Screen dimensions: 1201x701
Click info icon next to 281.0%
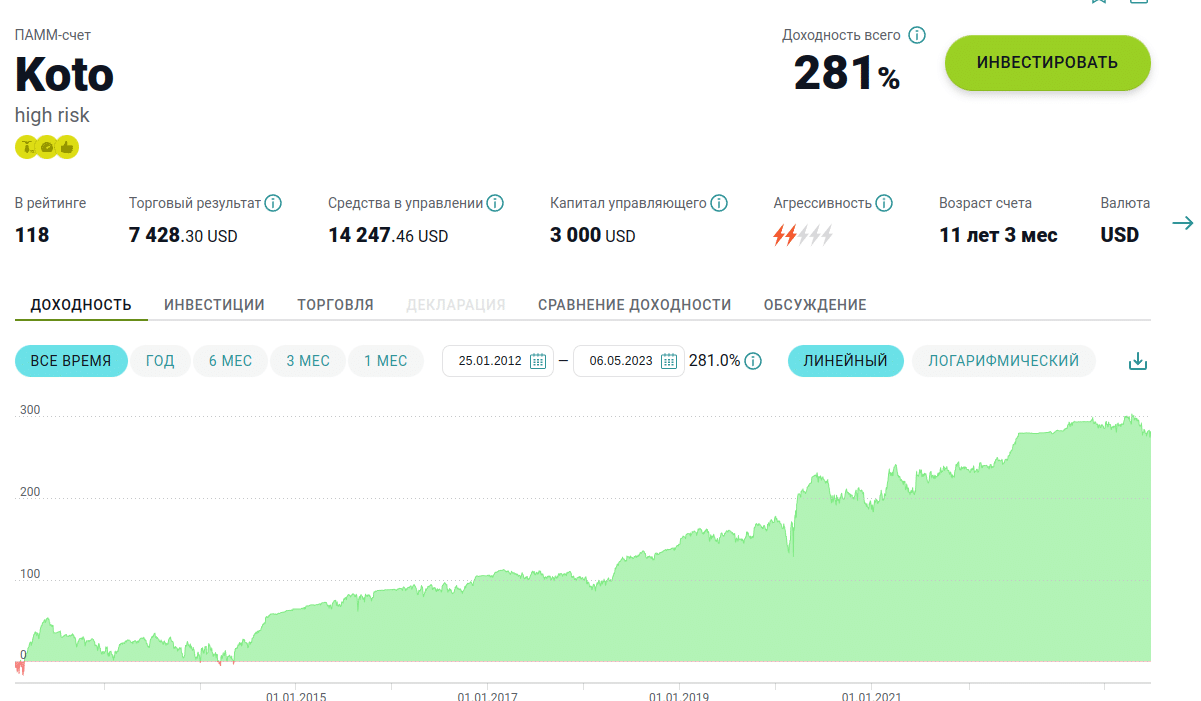753,361
